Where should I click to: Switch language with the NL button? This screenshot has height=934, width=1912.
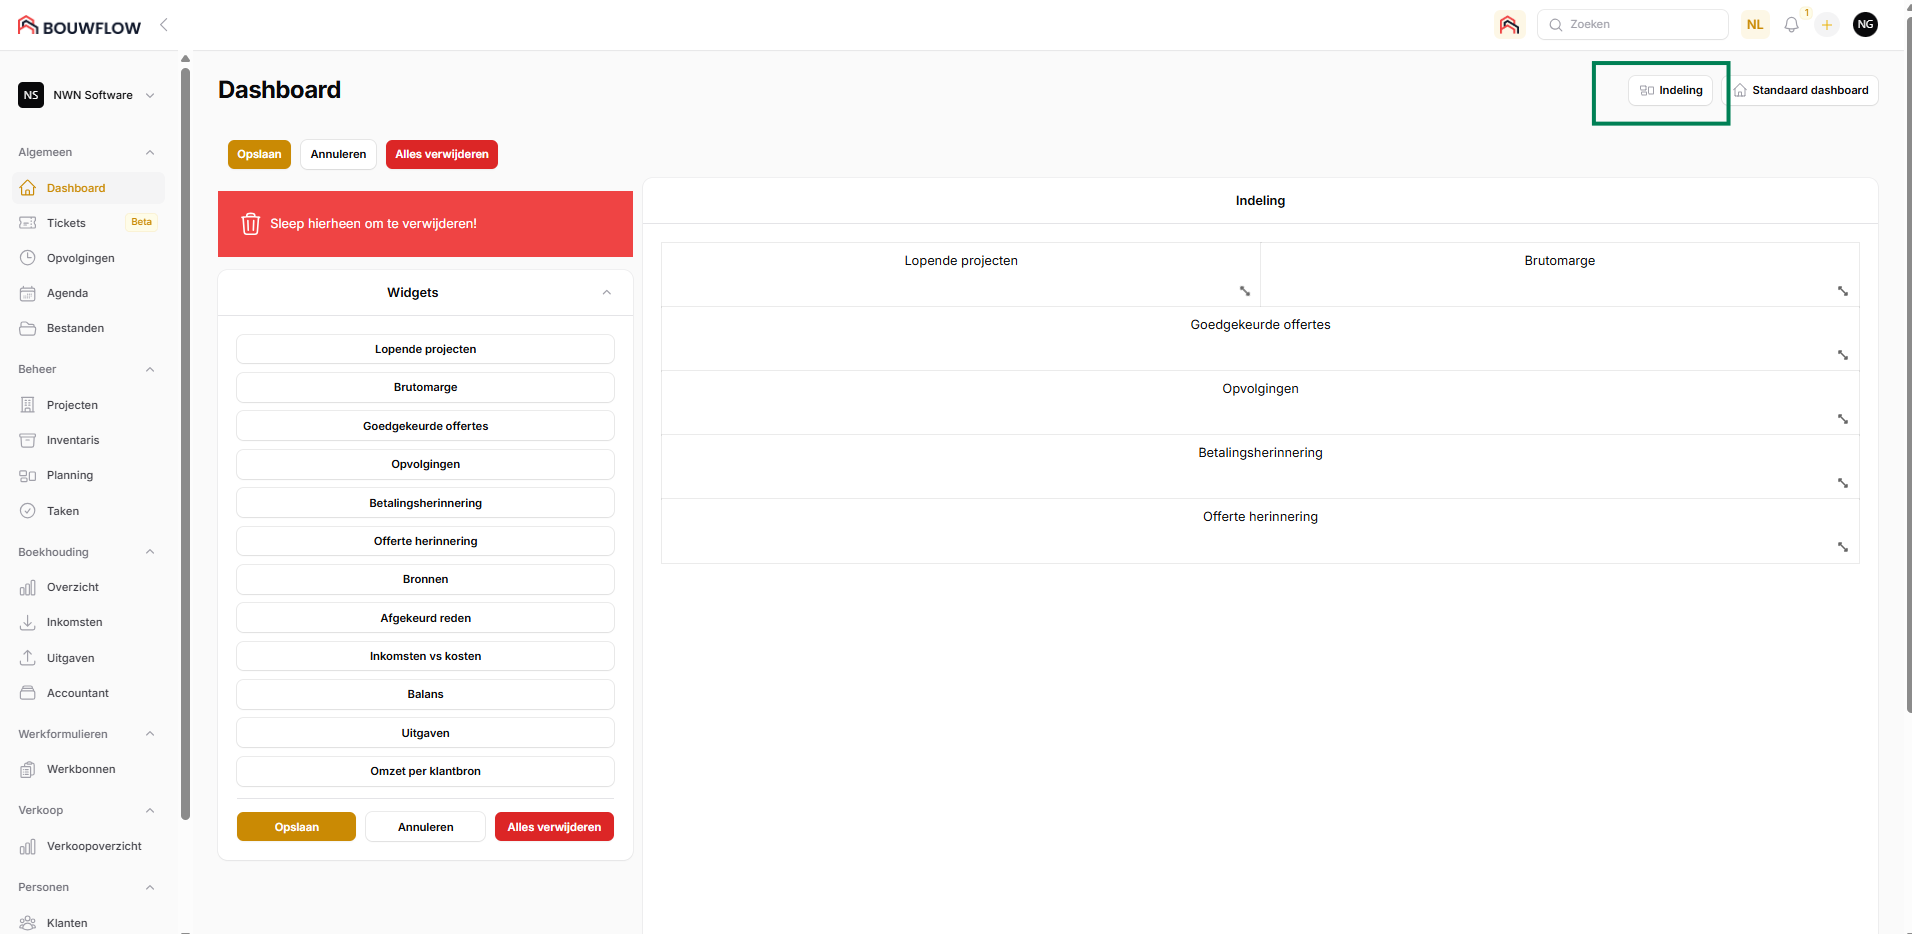[1755, 25]
